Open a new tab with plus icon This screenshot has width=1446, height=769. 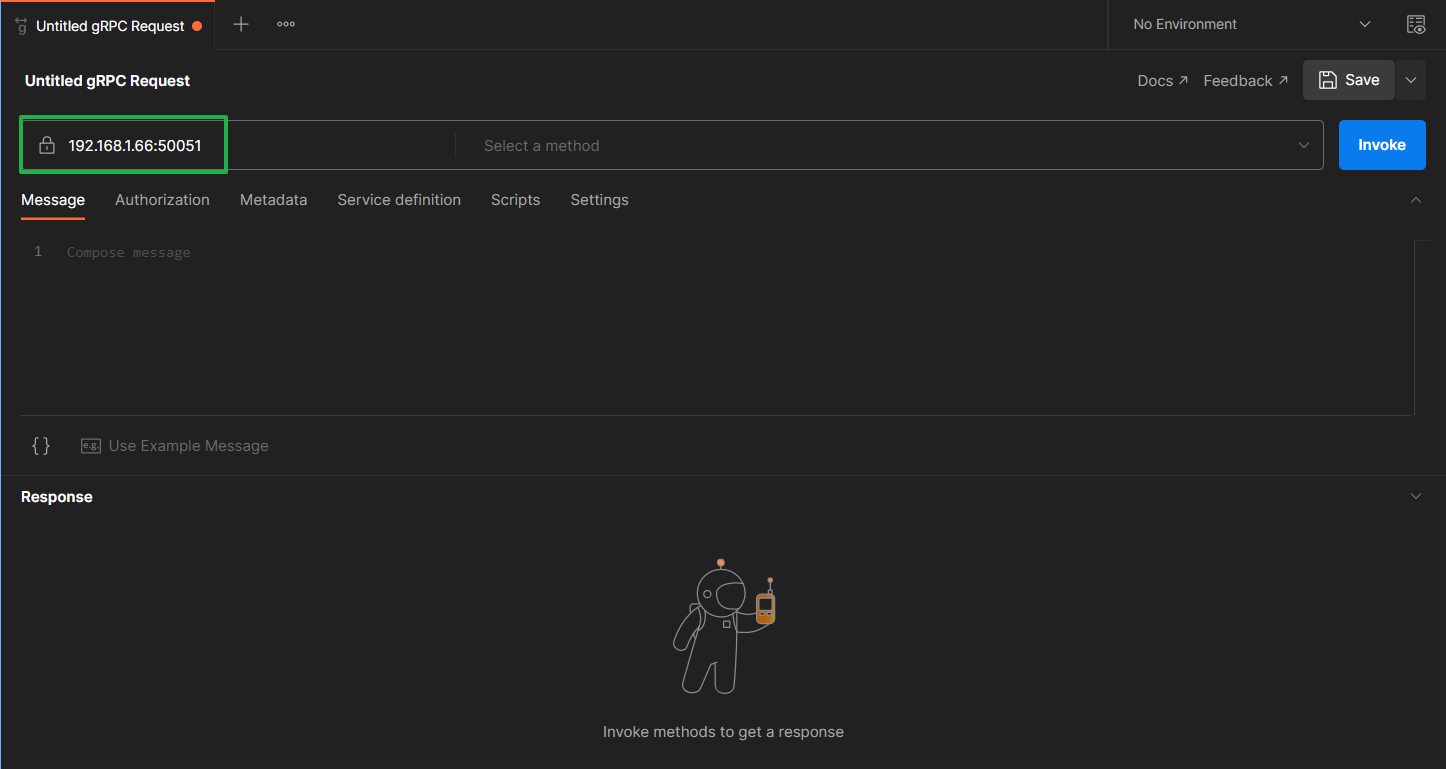coord(241,25)
